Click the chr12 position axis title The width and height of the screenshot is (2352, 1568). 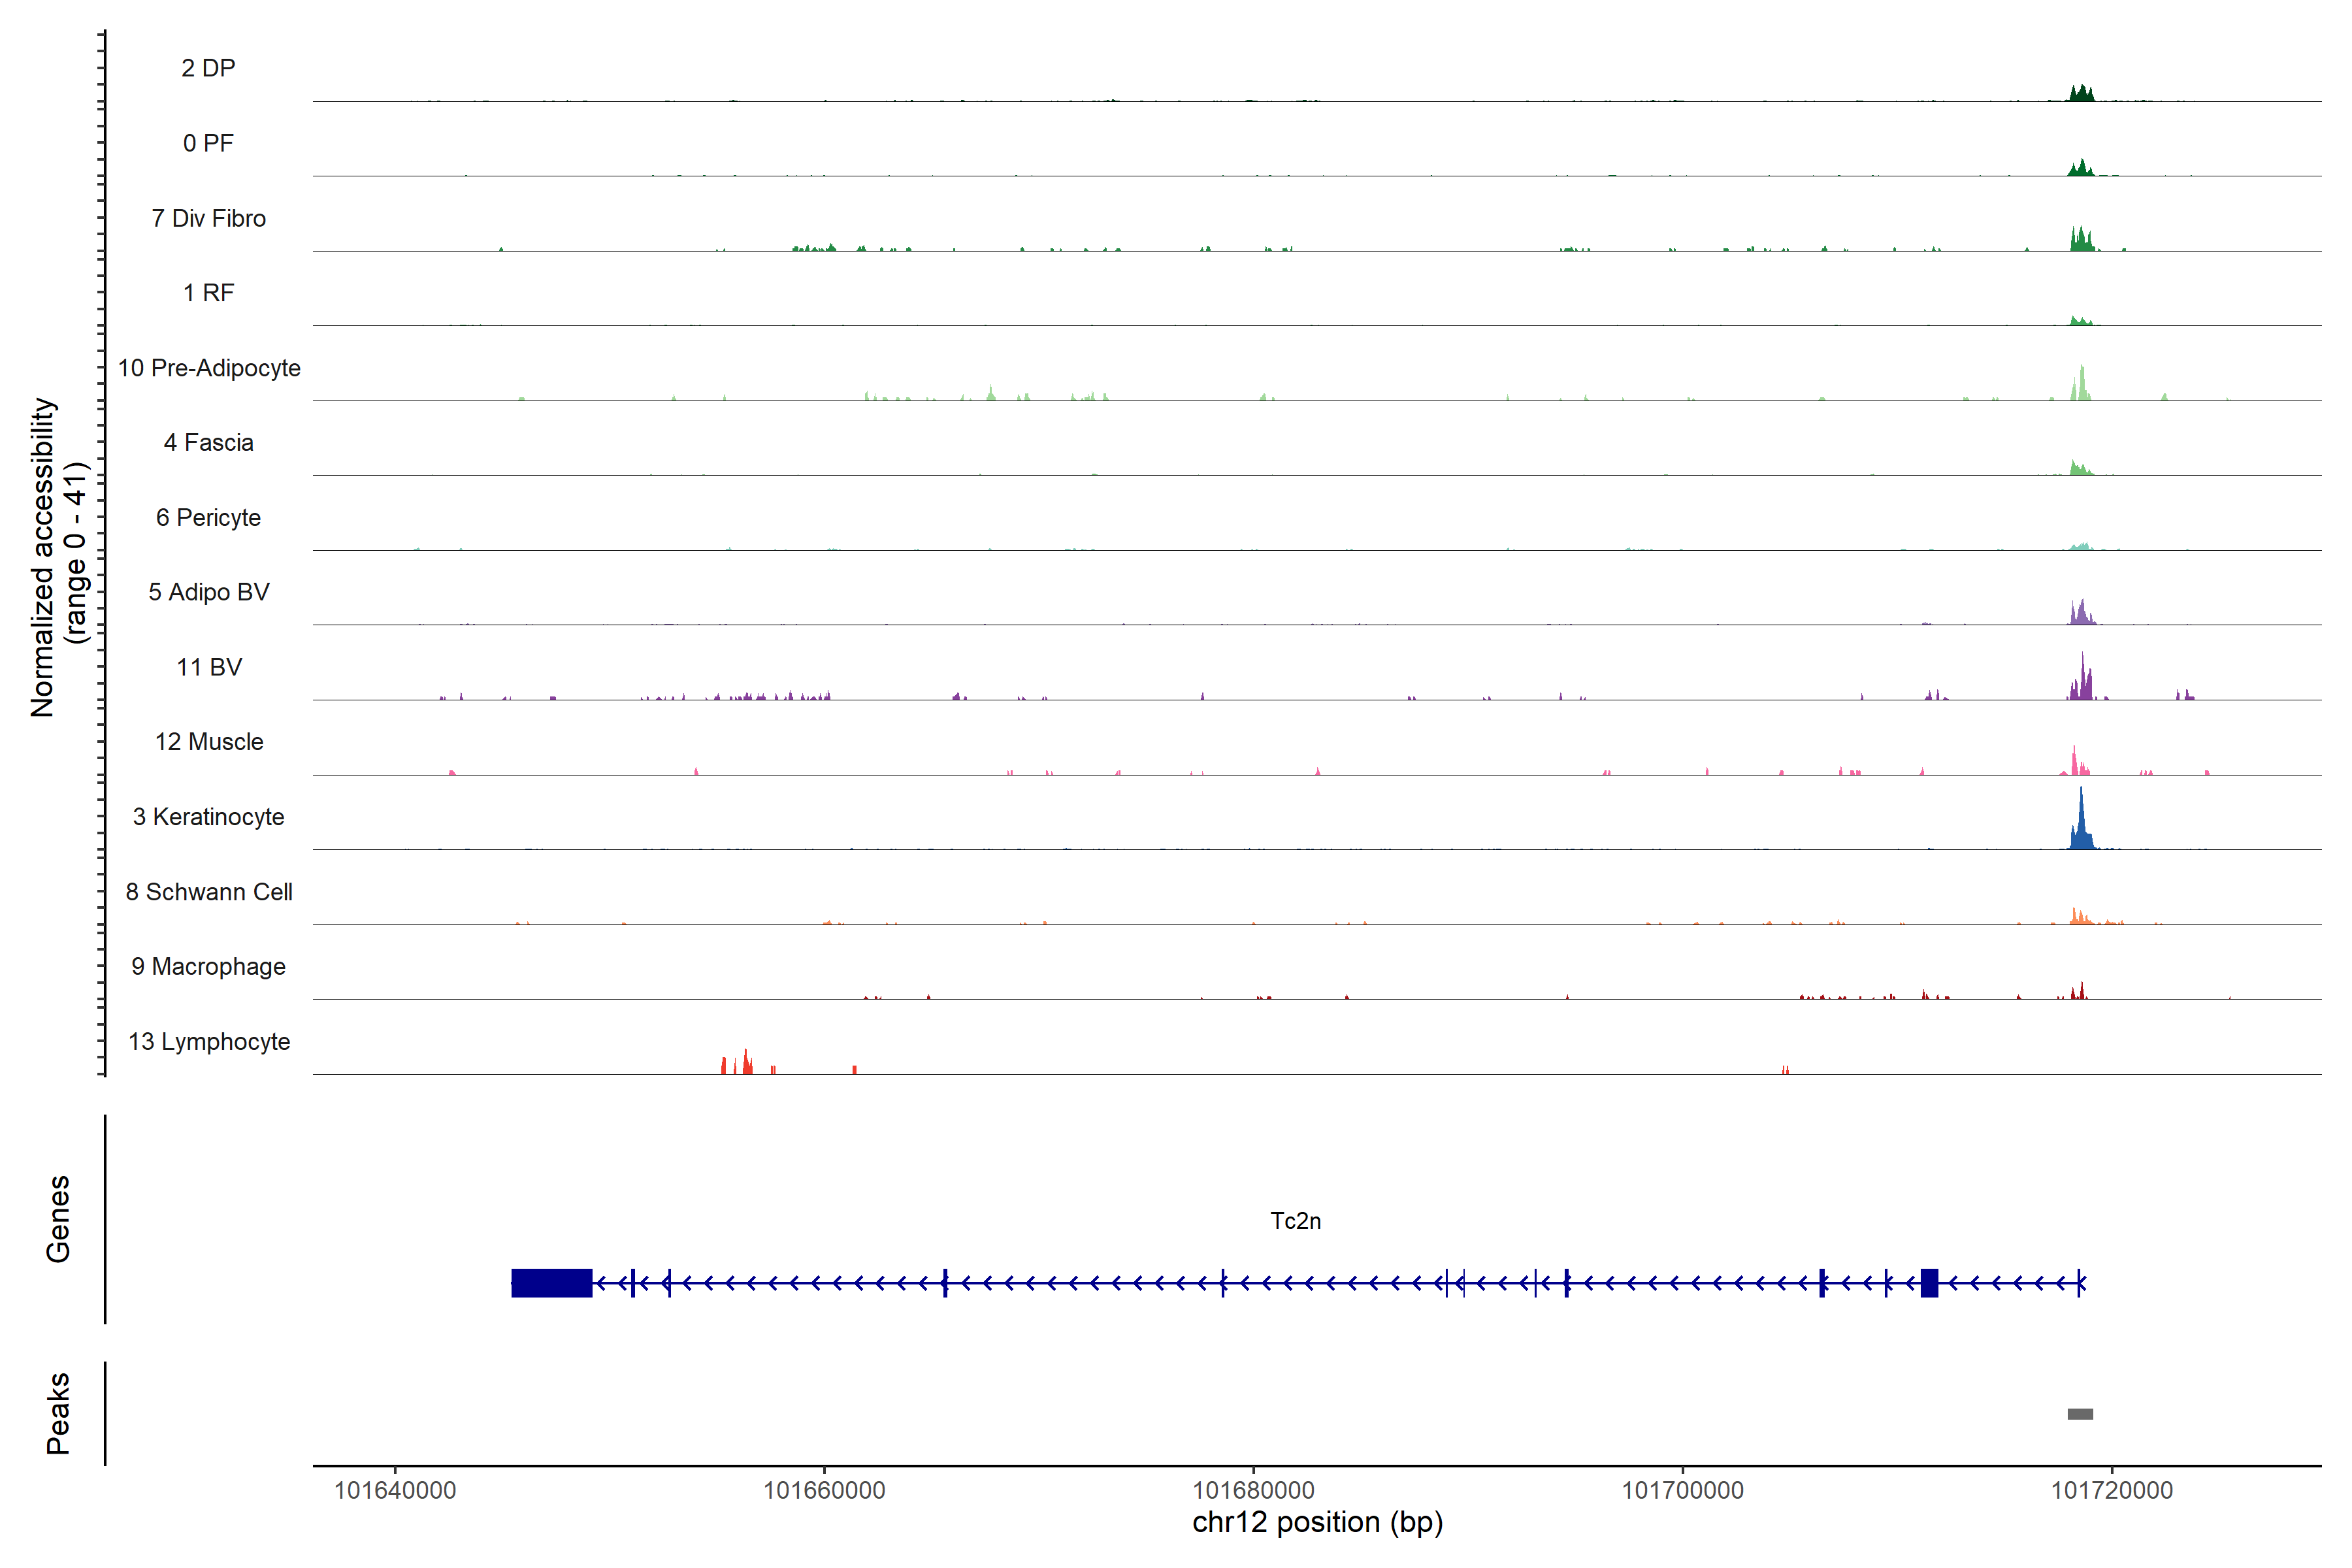pos(1317,1522)
